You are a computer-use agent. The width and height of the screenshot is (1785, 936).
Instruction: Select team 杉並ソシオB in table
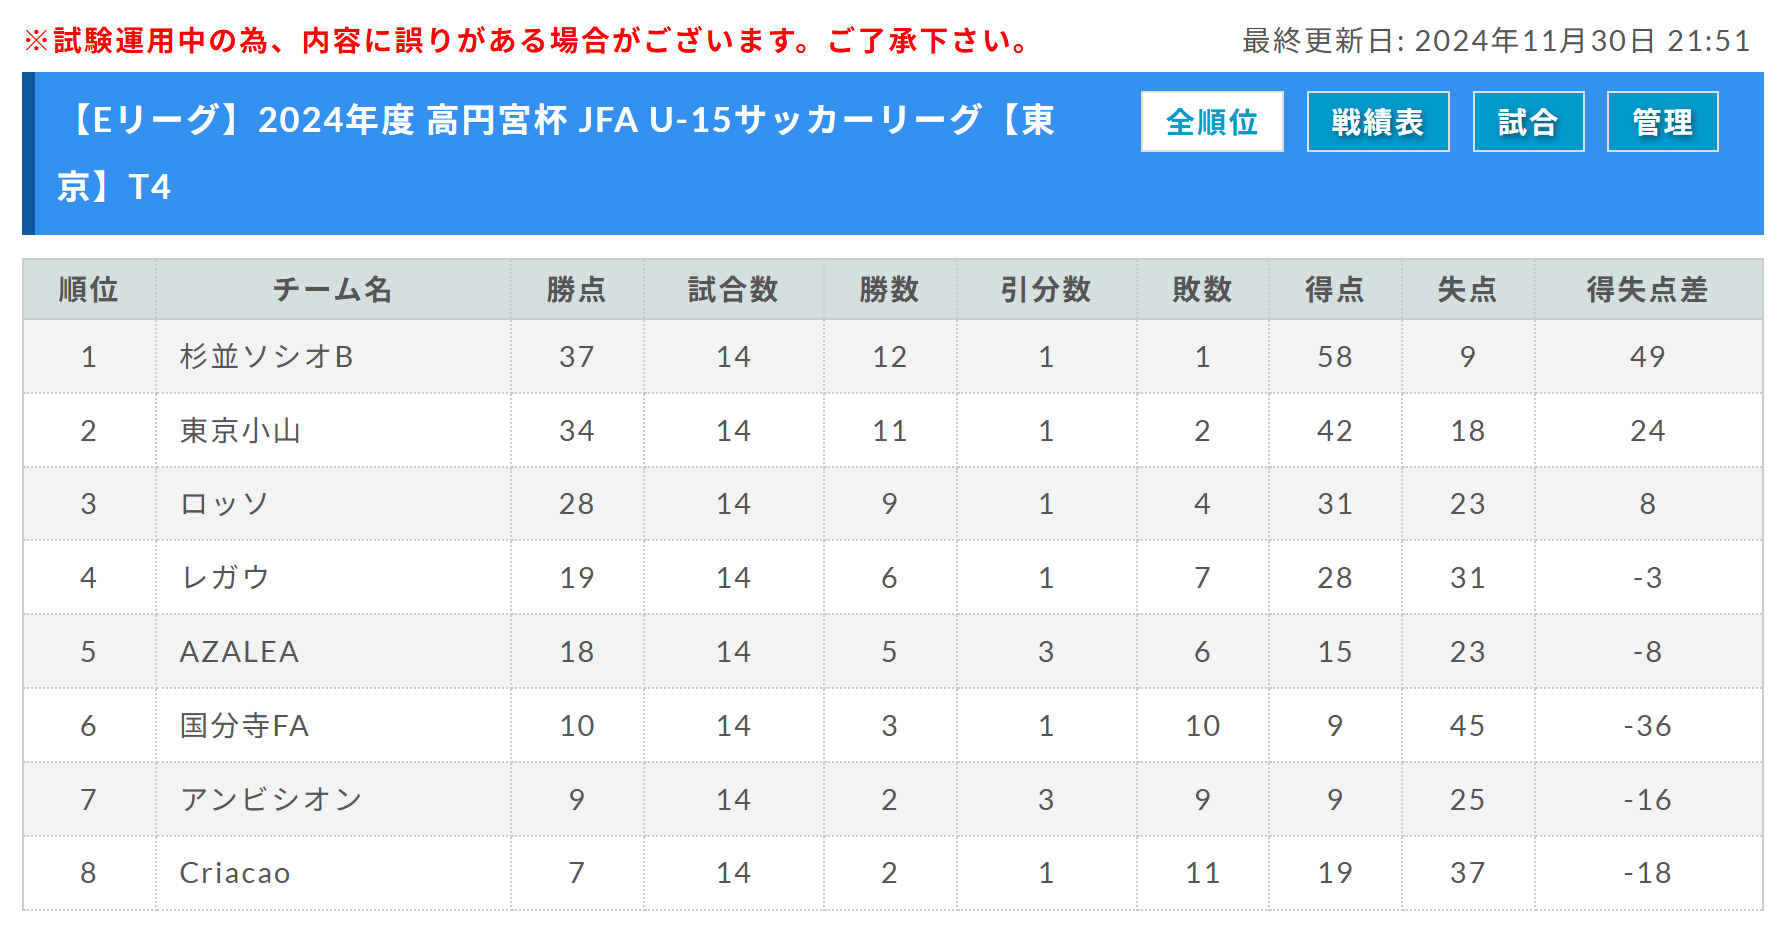pos(267,357)
